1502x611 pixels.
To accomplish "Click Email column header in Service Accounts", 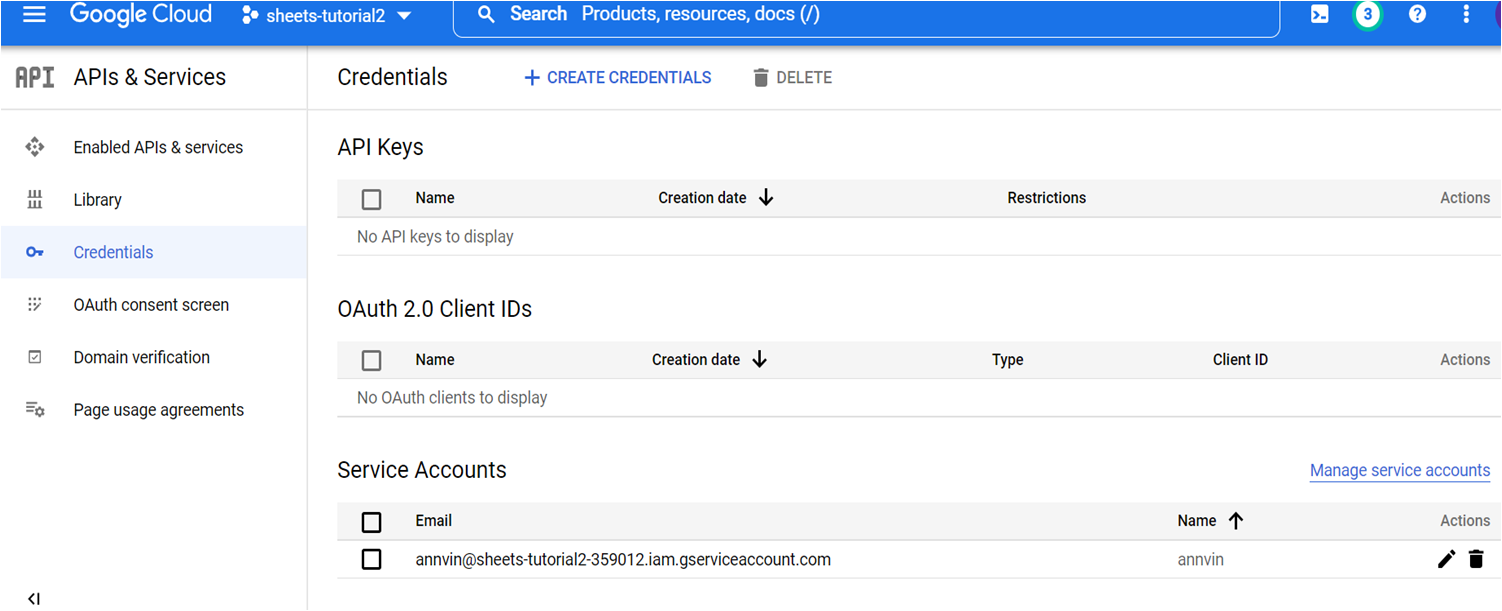I will (x=434, y=521).
